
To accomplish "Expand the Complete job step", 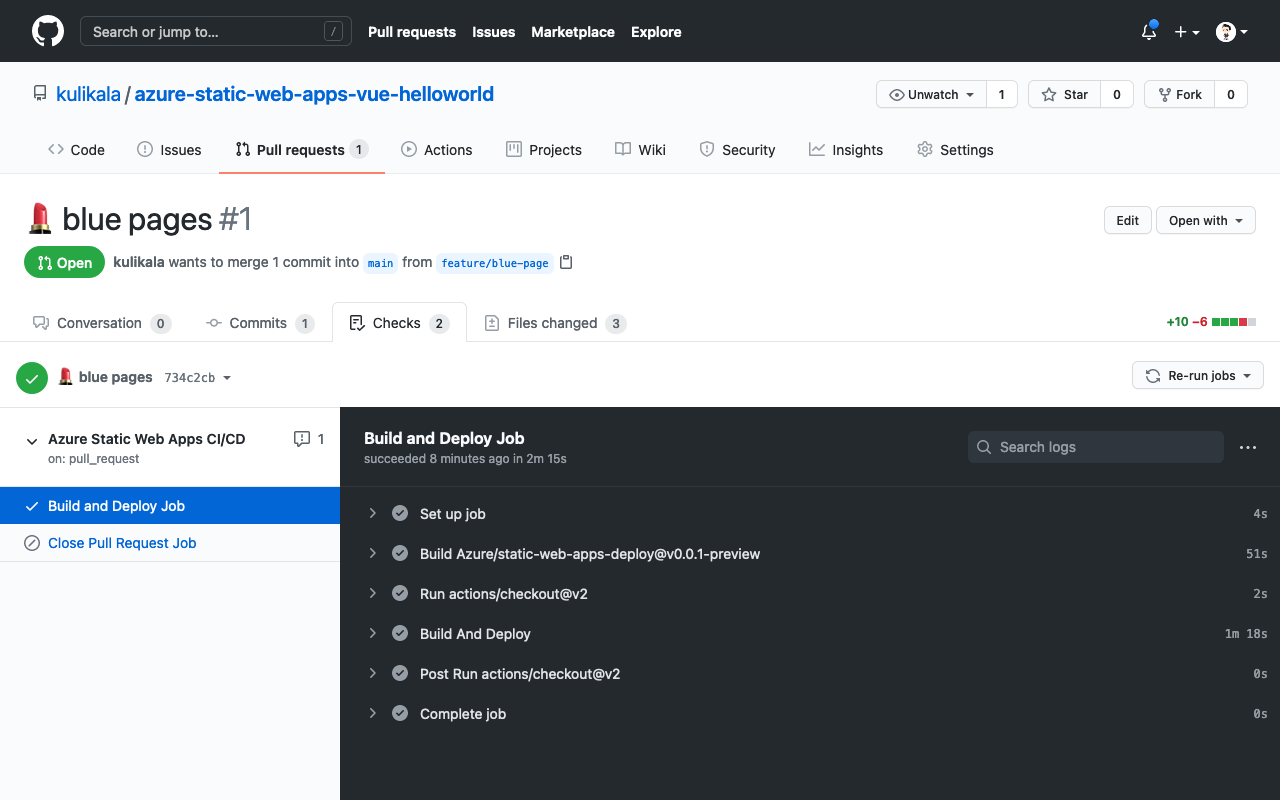I will click(x=372, y=713).
